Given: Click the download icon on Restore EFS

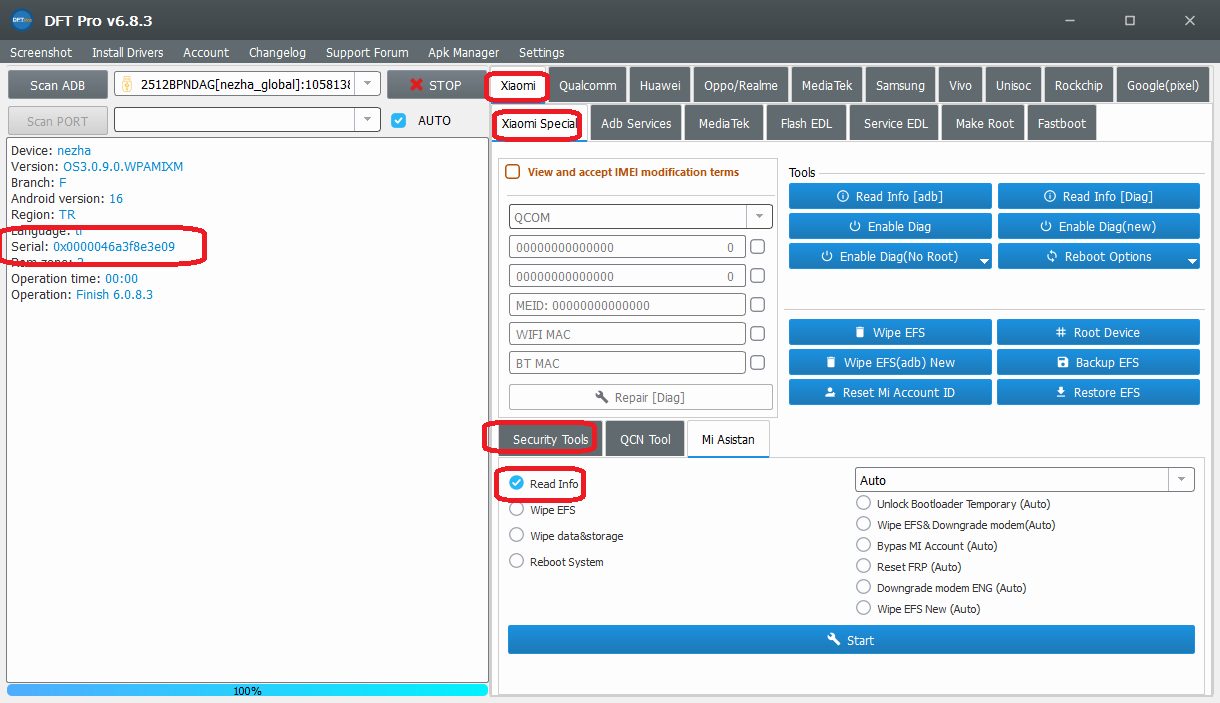Looking at the screenshot, I should pyautogui.click(x=1061, y=393).
